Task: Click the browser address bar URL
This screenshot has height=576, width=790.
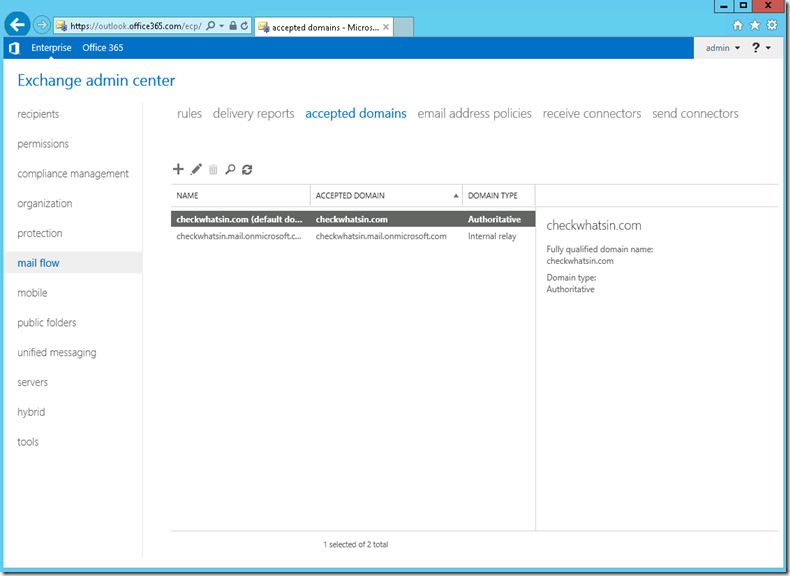Action: pyautogui.click(x=136, y=26)
